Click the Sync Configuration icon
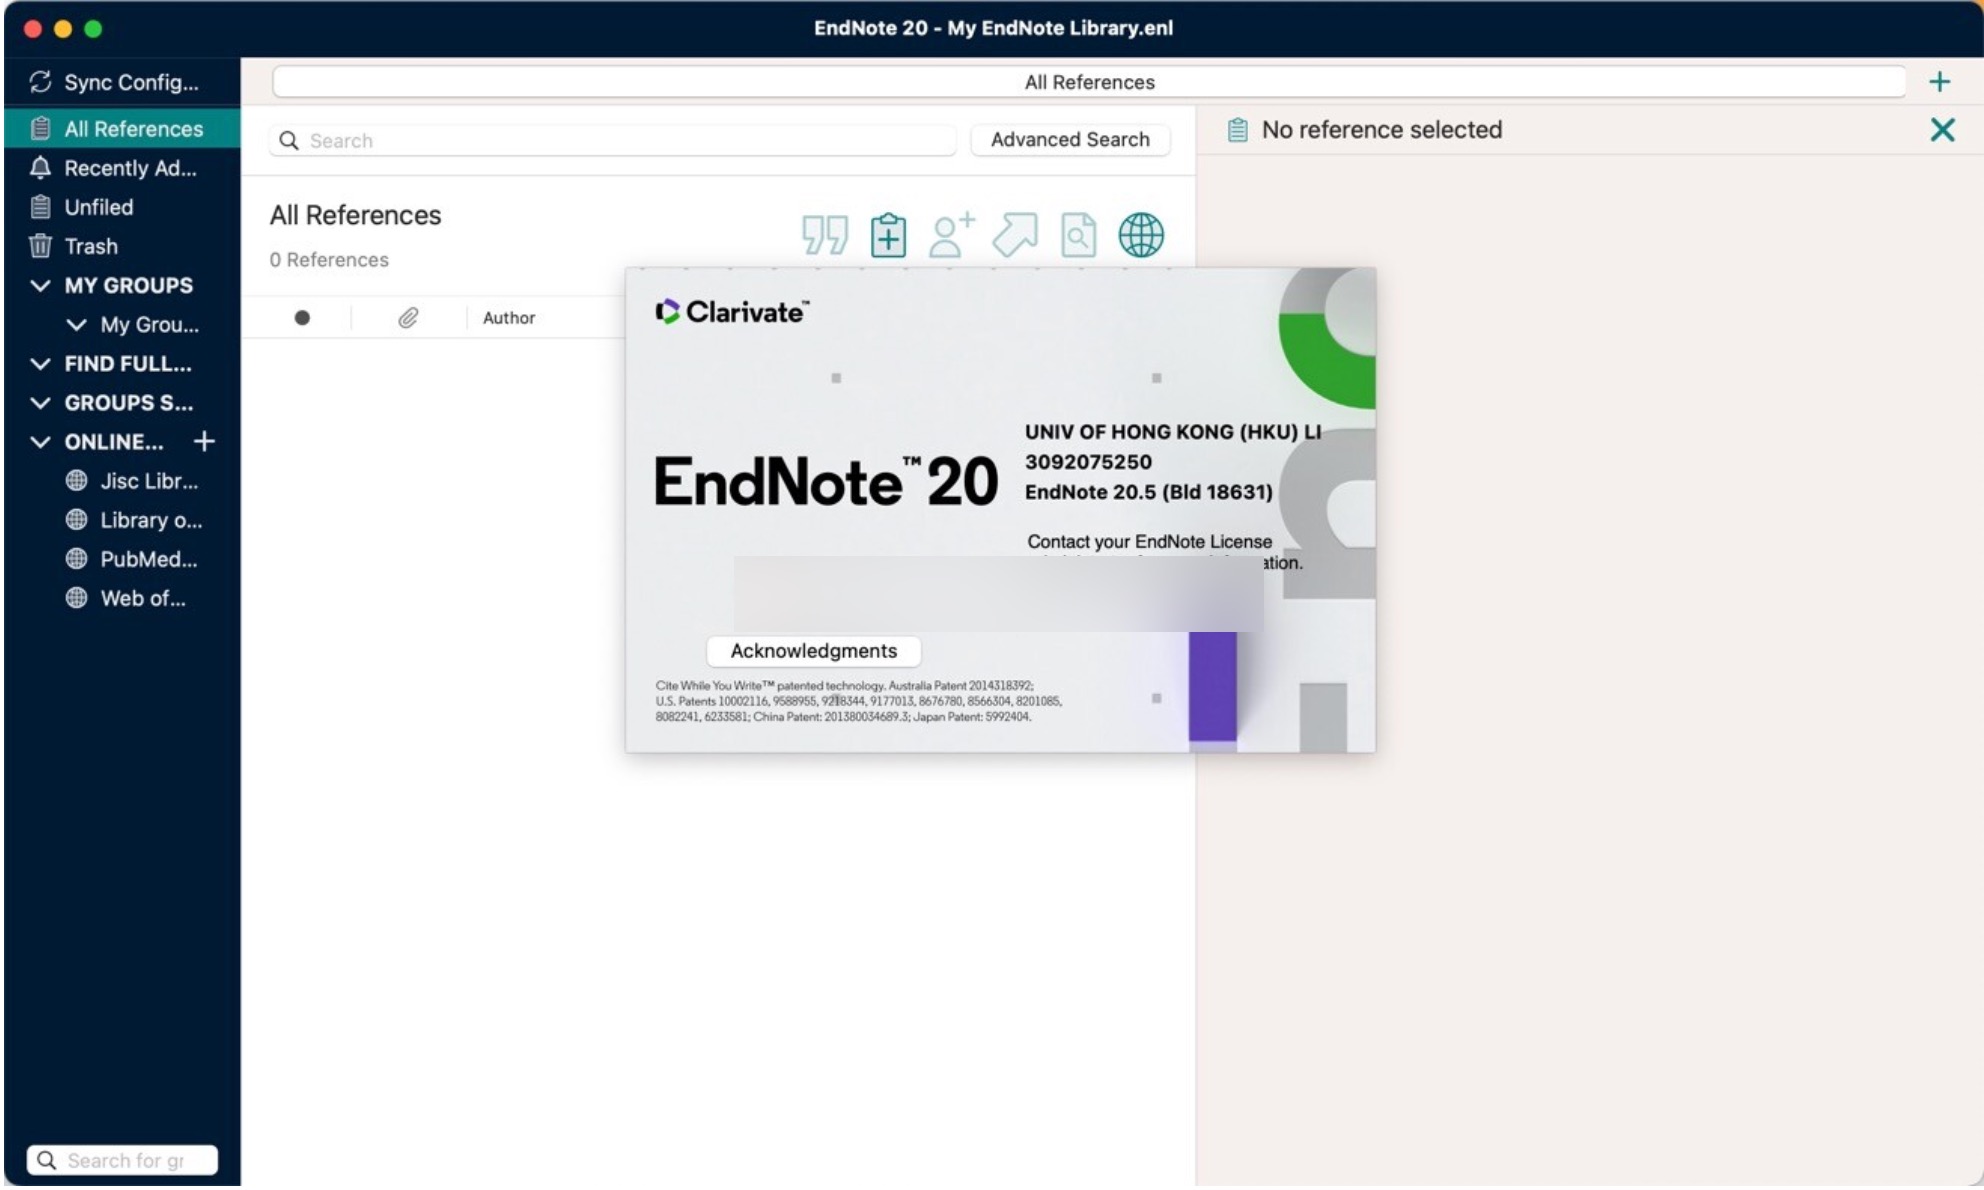Viewport: 1984px width, 1190px height. click(41, 82)
